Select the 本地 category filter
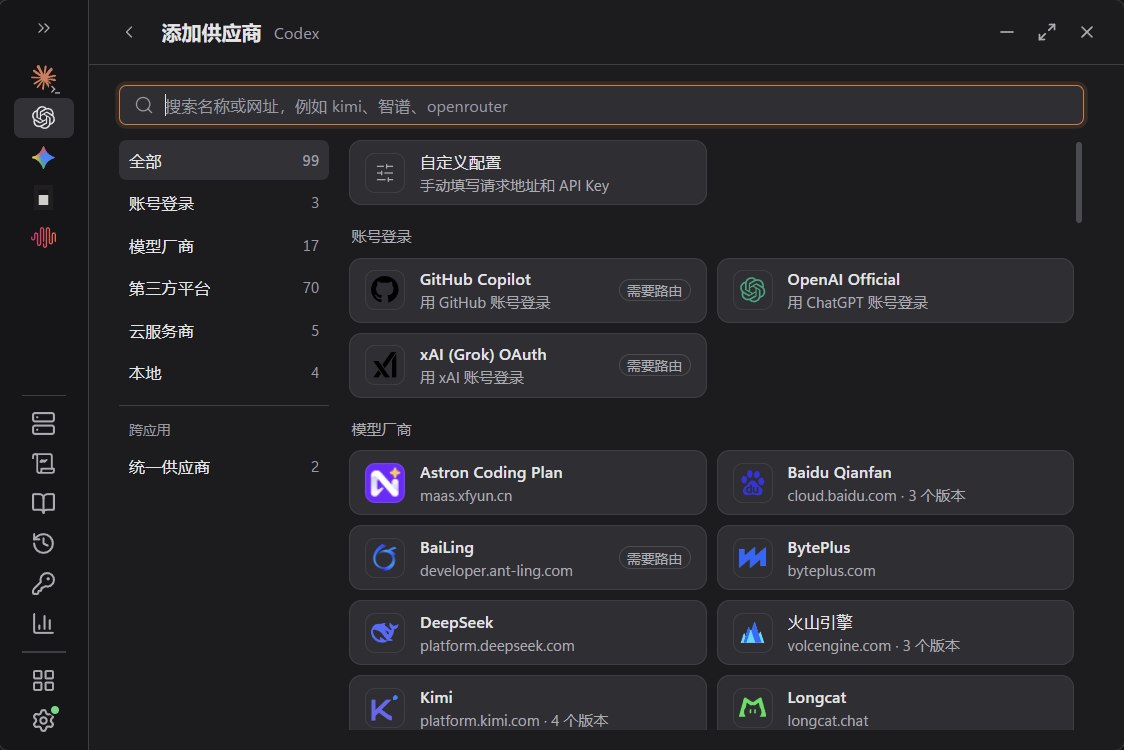1124x750 pixels. tap(224, 373)
